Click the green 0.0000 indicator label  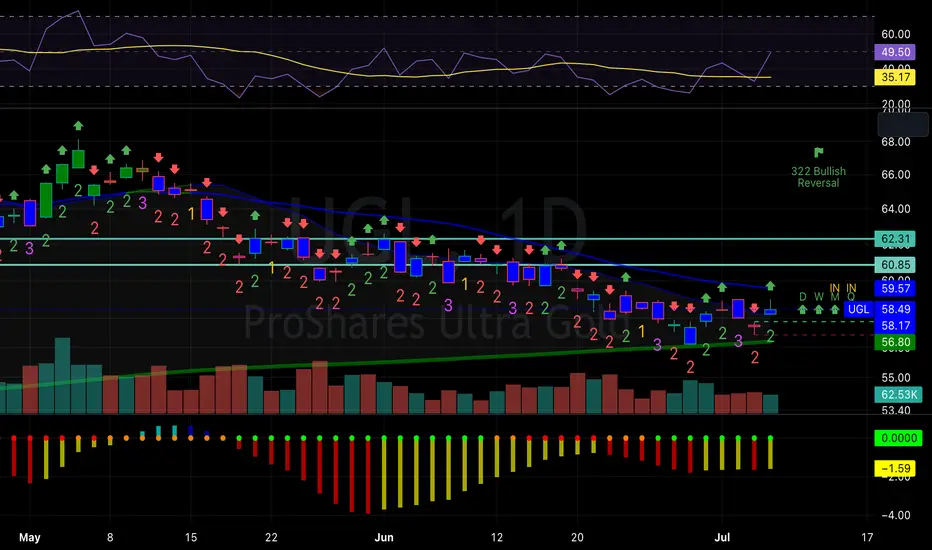pyautogui.click(x=898, y=438)
